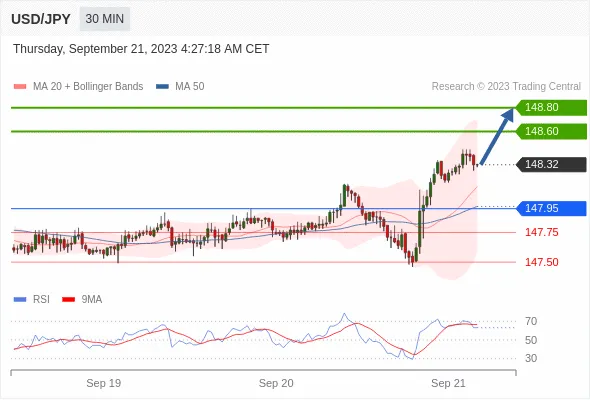
Task: Click the Sep 19 date label
Action: (103, 383)
